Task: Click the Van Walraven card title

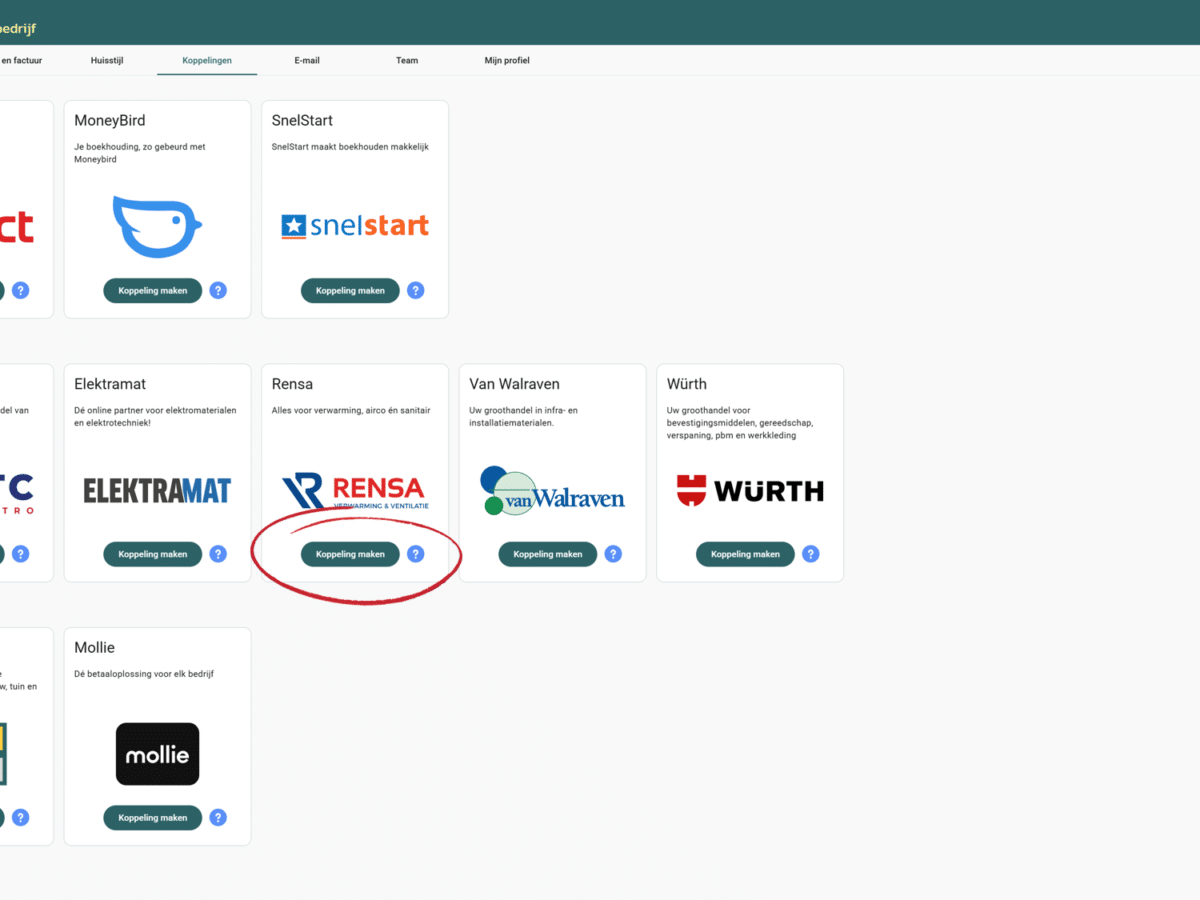Action: [515, 384]
